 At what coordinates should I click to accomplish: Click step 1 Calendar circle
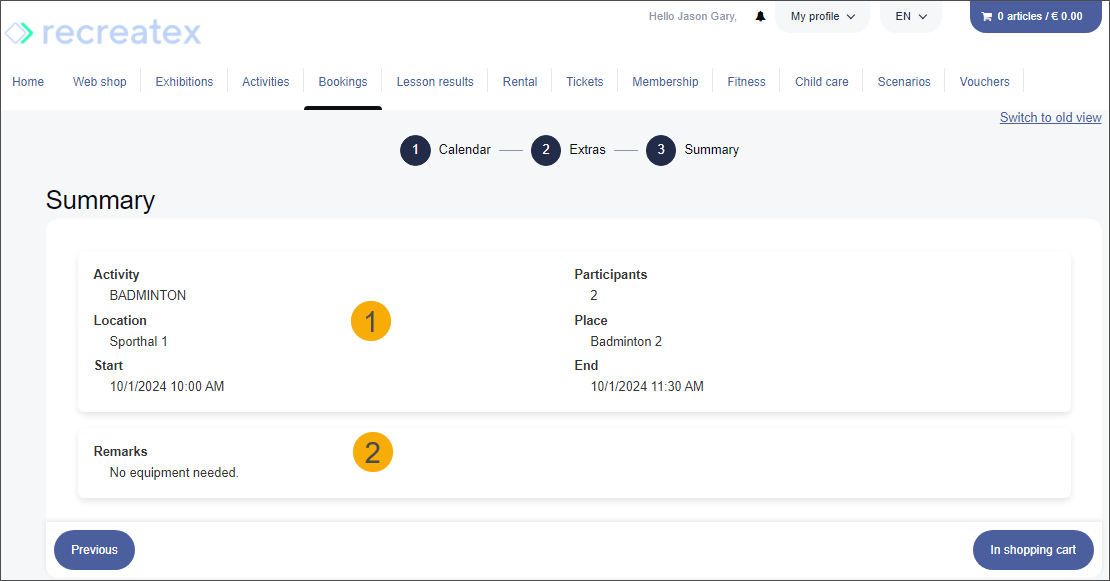tap(415, 150)
